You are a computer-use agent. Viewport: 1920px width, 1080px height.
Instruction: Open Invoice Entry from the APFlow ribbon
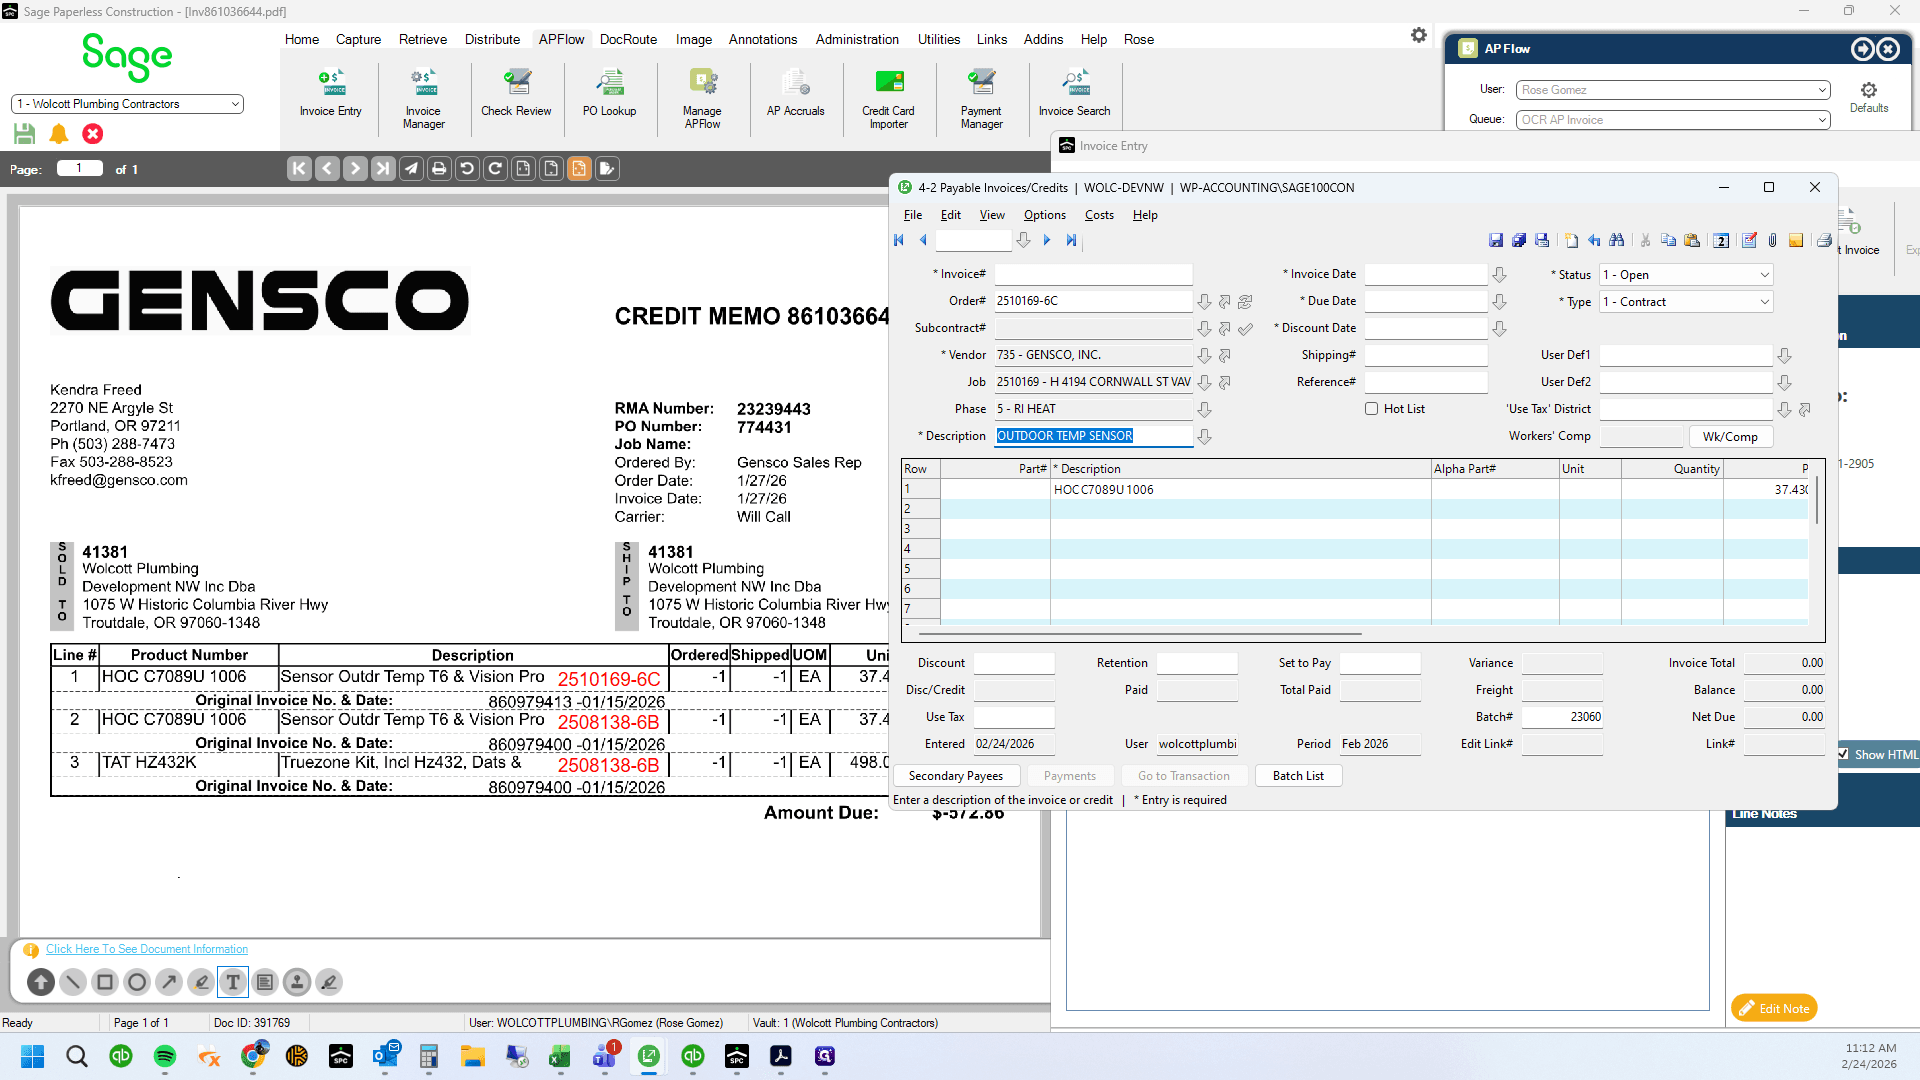click(x=330, y=93)
